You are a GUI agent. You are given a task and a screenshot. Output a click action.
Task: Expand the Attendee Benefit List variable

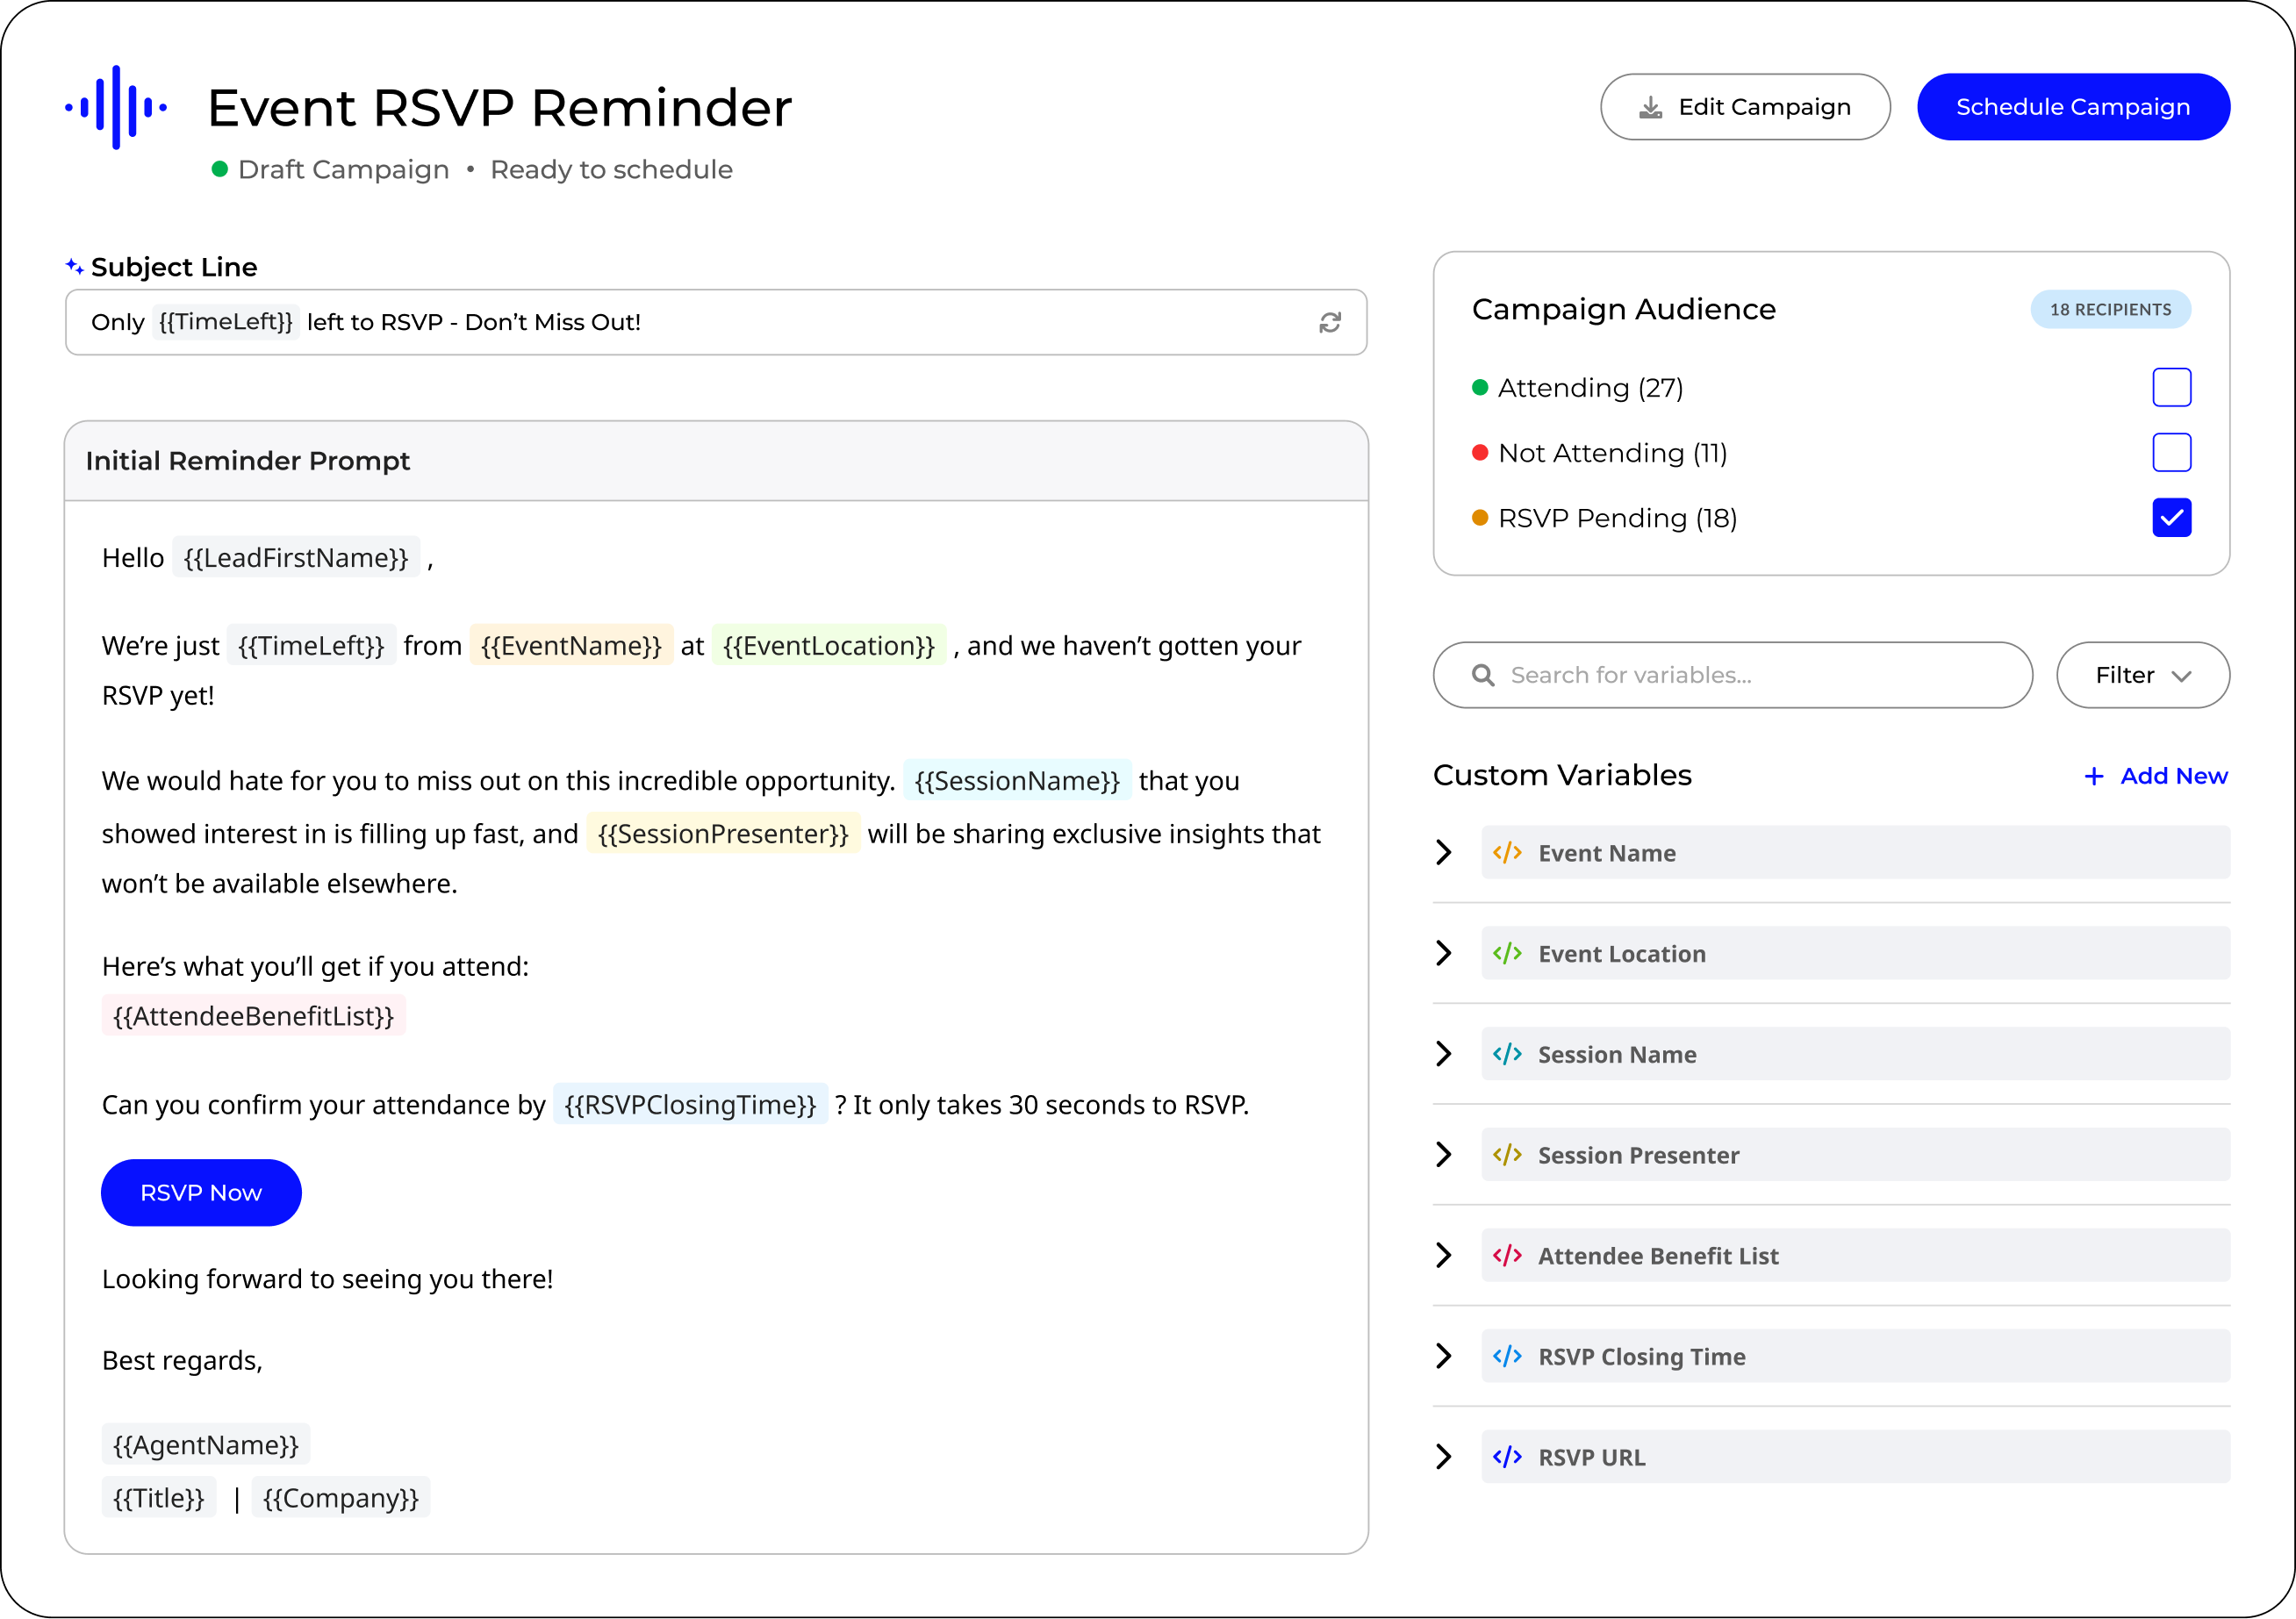[1443, 1255]
